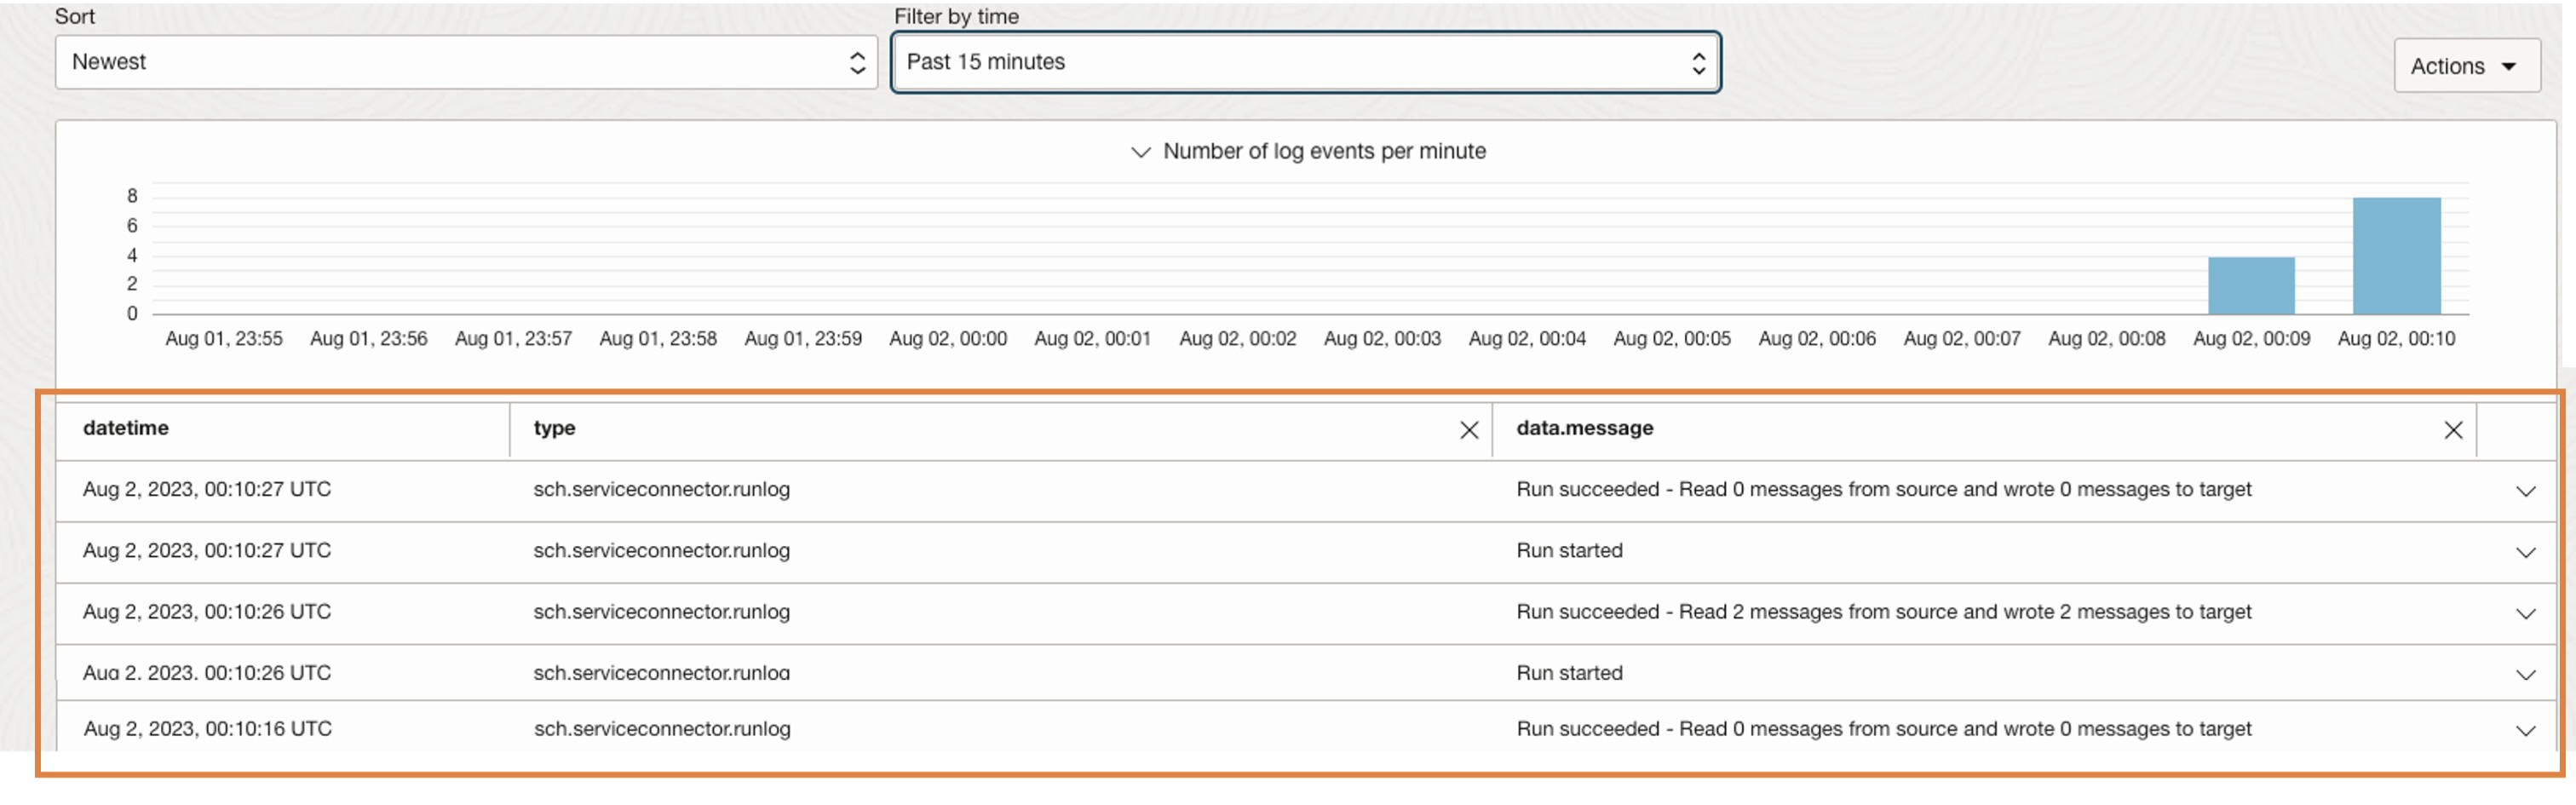Viewport: 2576px width, 805px height.
Task: Expand the last log entry at 00:10:16
Action: [x=2525, y=729]
